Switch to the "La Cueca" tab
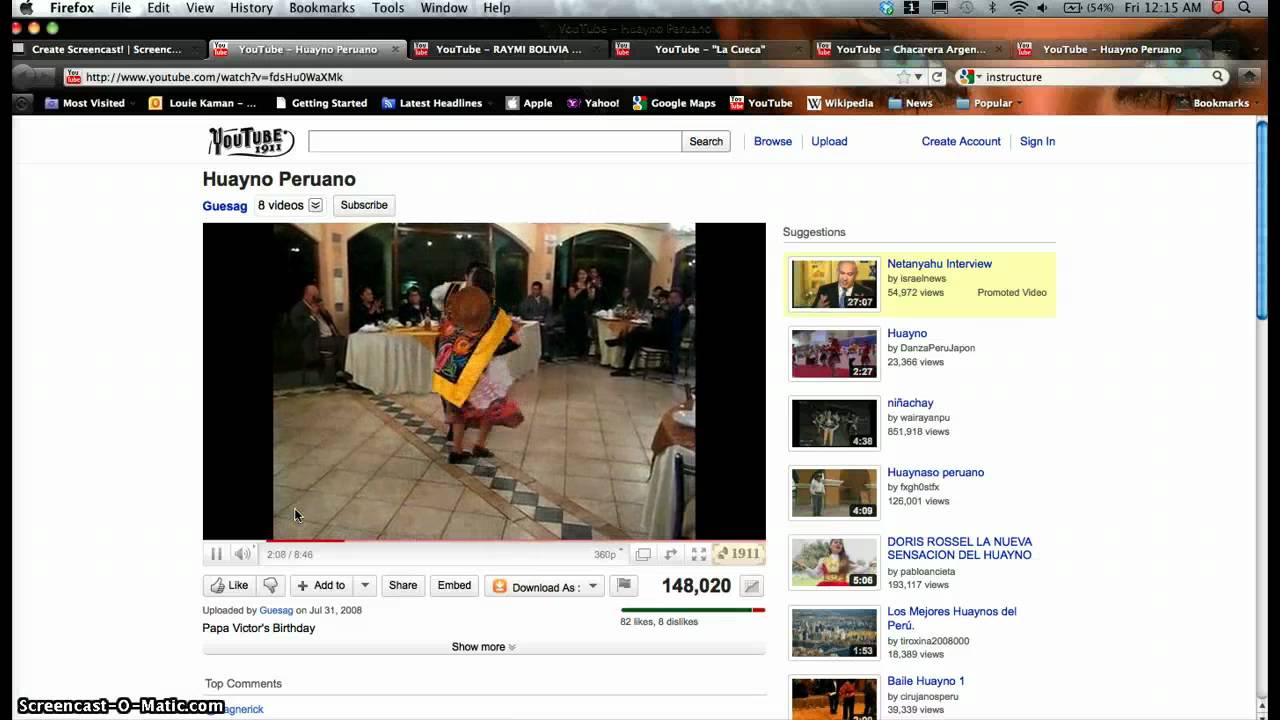The image size is (1280, 720). [x=710, y=49]
